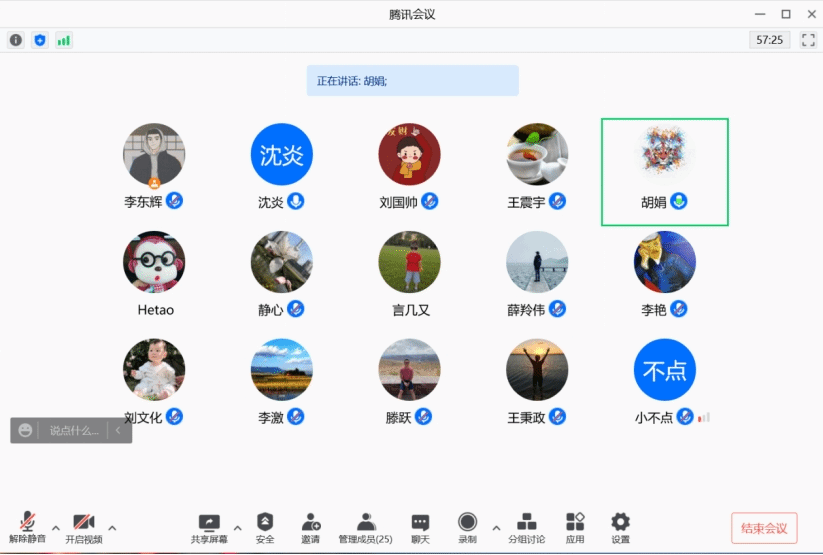
Task: Open the 应用 apps panel
Action: point(575,527)
